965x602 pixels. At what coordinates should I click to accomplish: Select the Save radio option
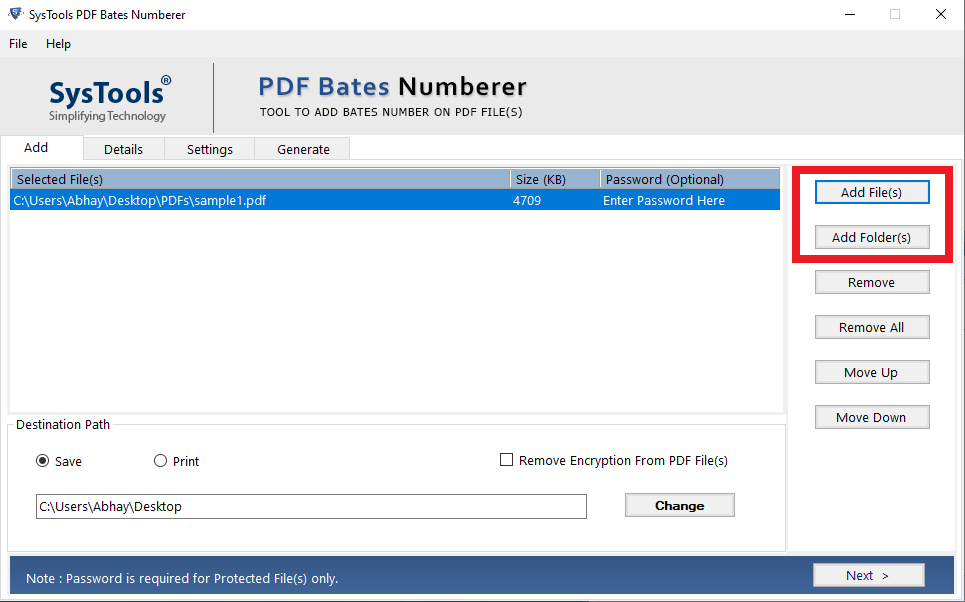pos(42,460)
